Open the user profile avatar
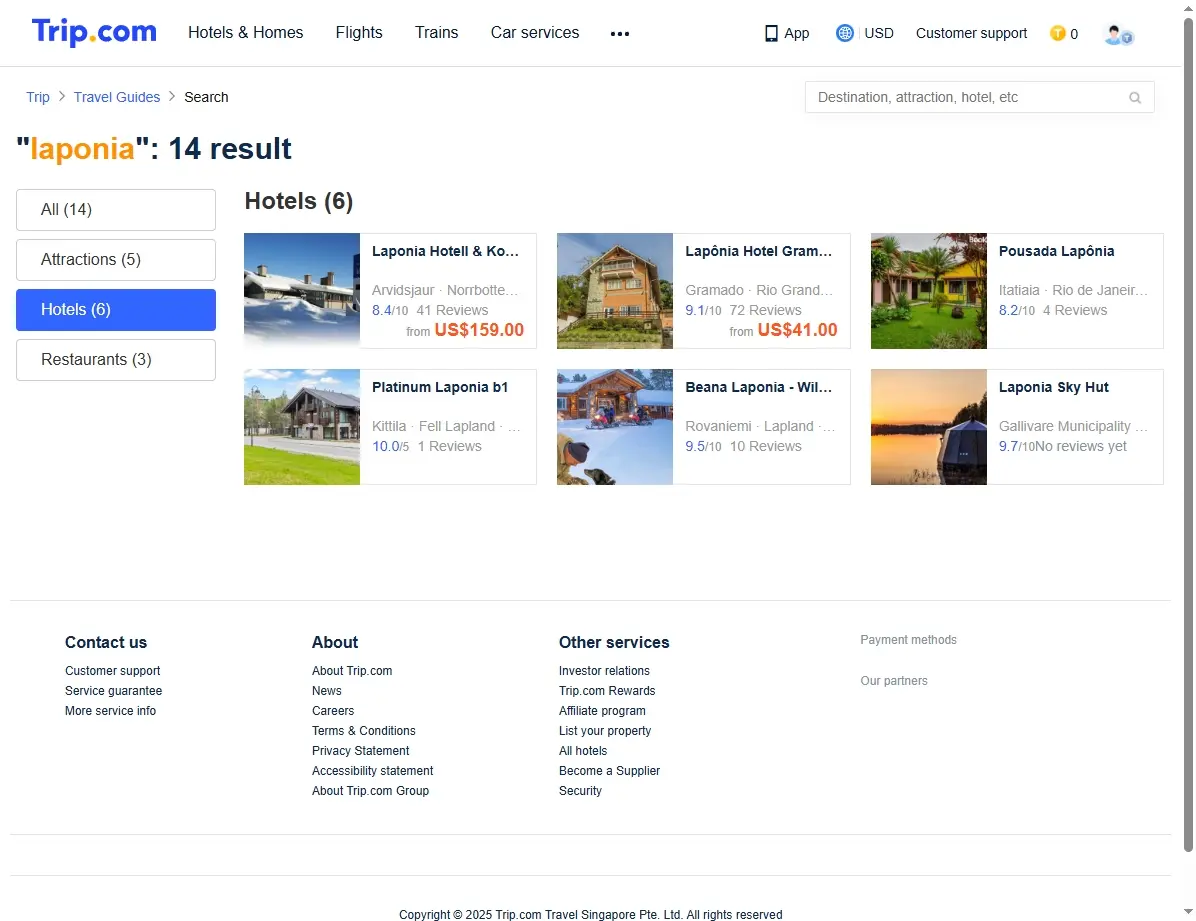 [1118, 34]
